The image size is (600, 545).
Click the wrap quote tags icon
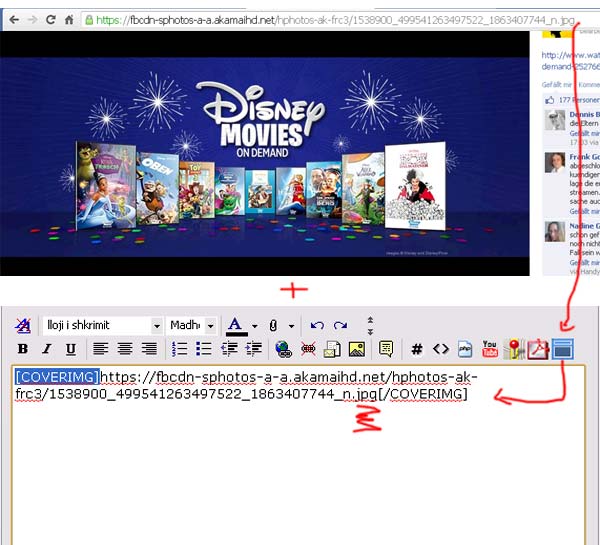click(386, 349)
